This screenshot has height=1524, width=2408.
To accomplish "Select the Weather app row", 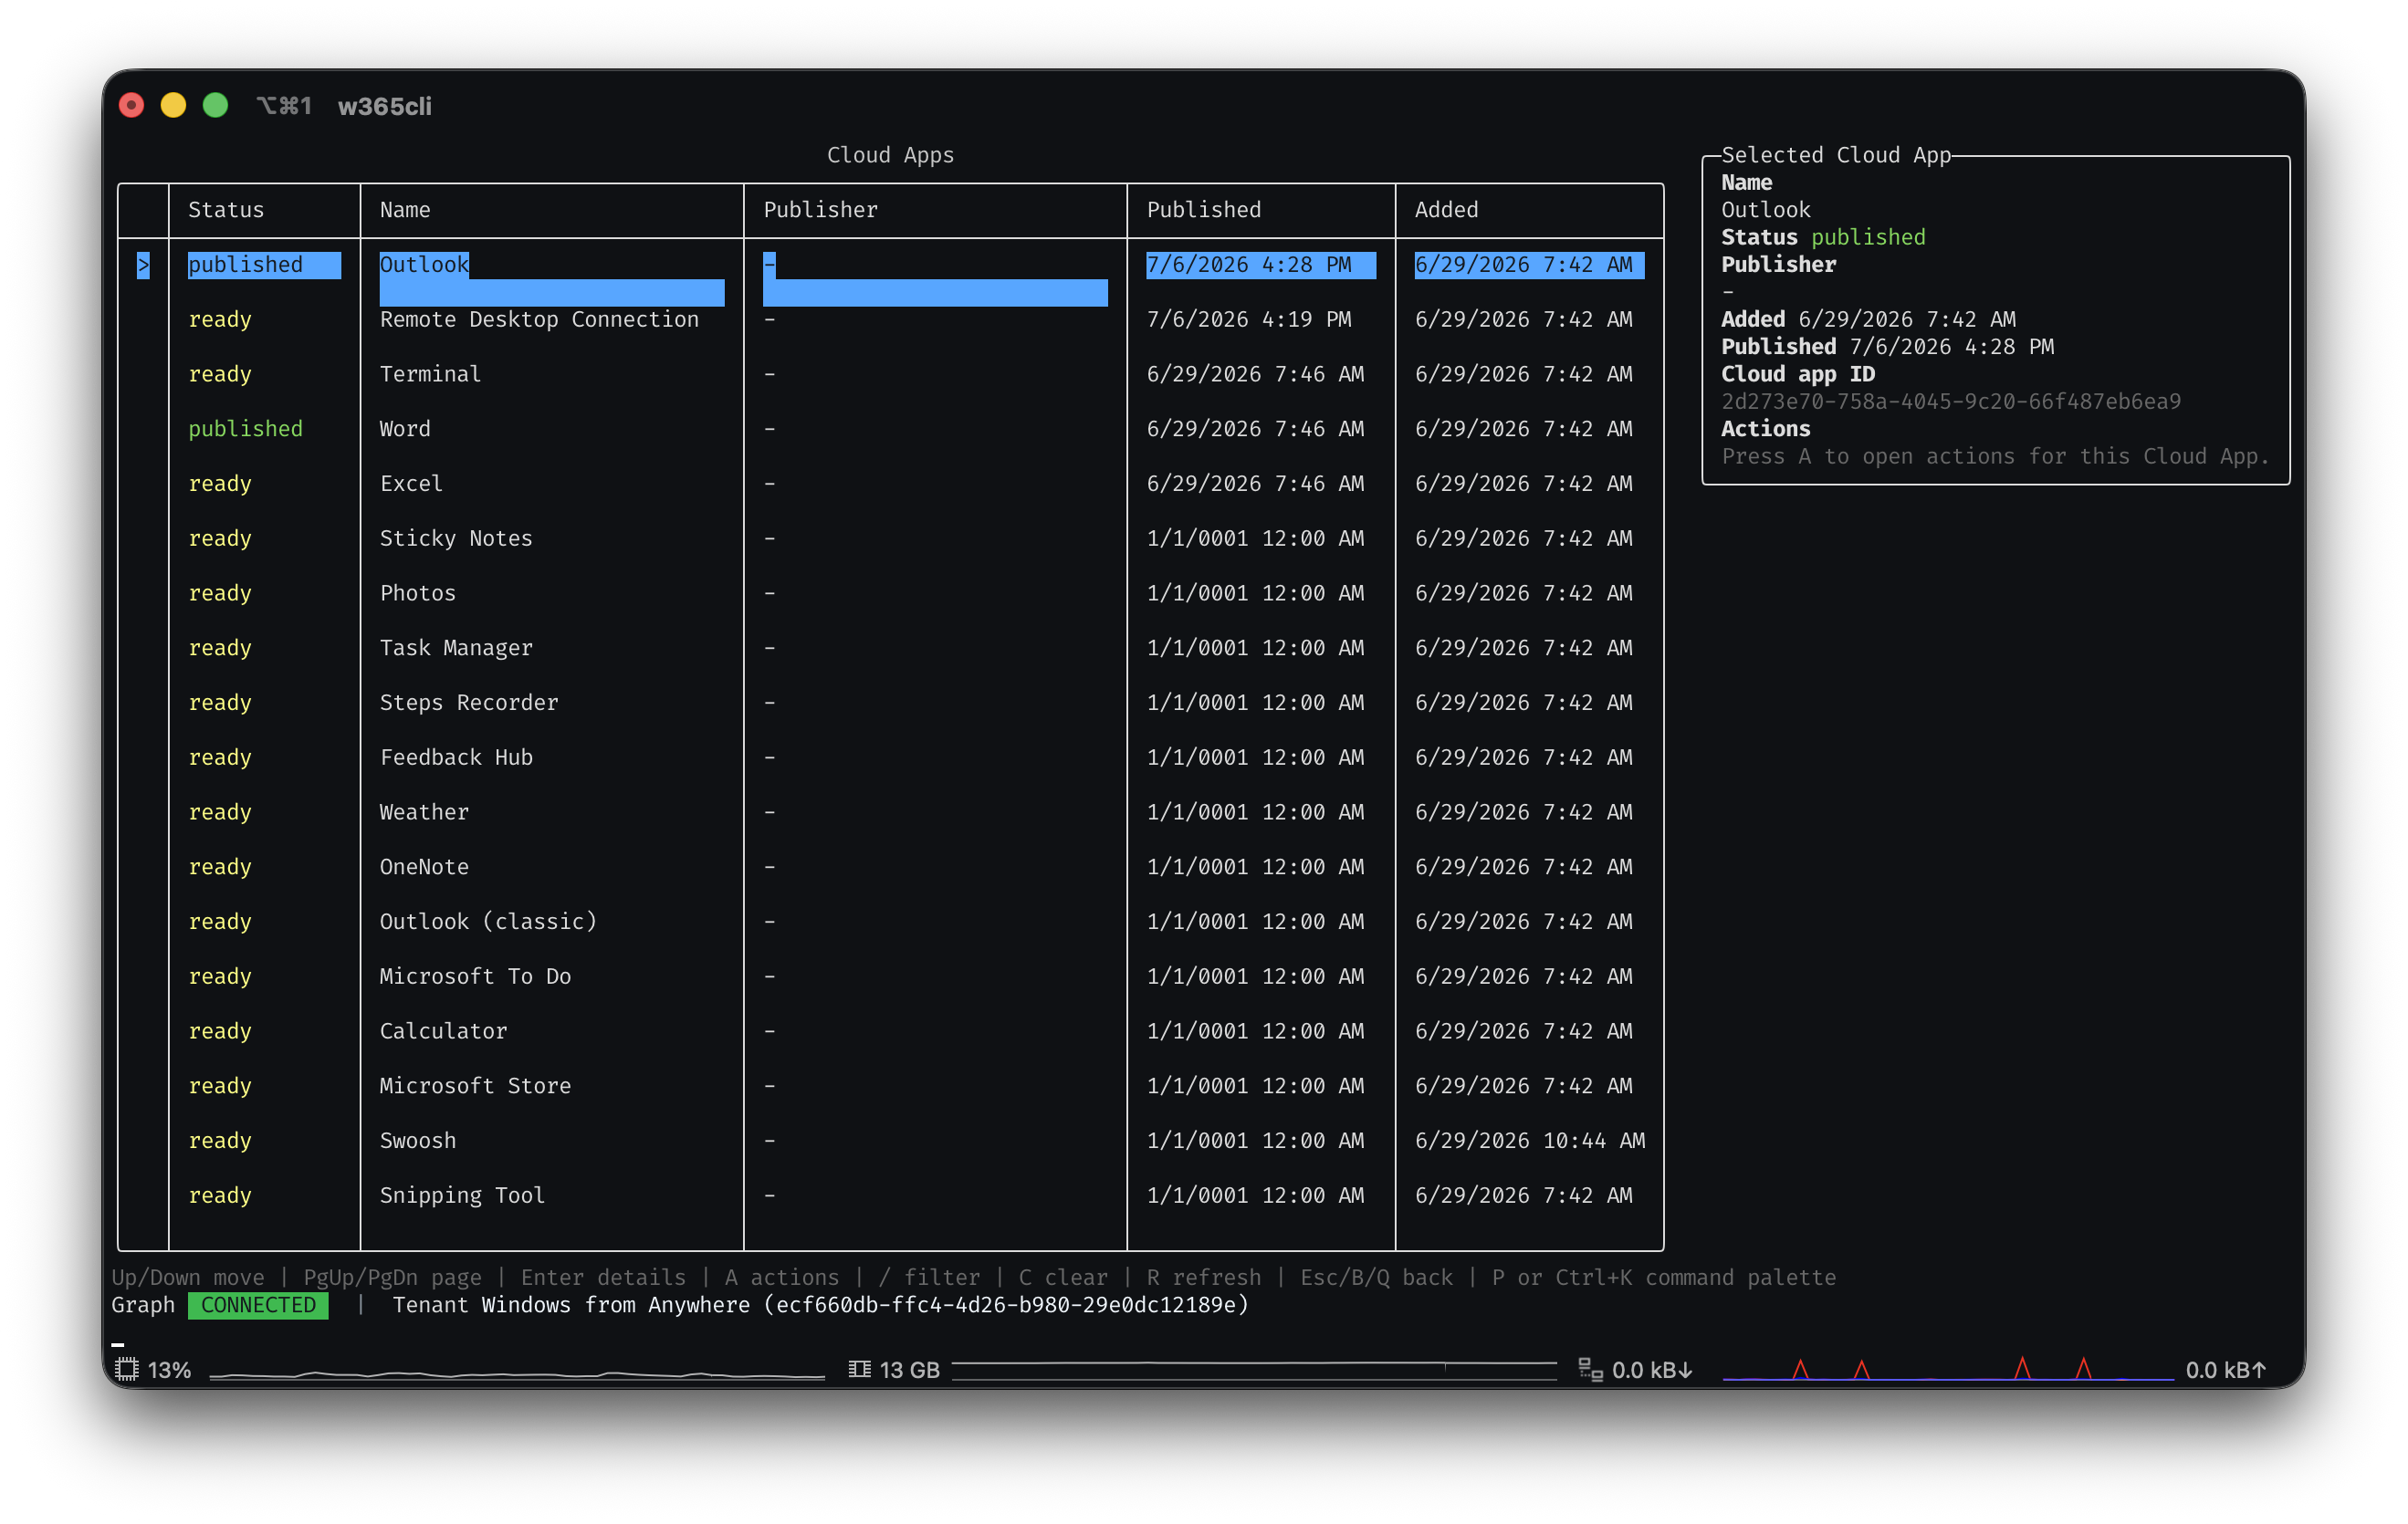I will tap(890, 812).
